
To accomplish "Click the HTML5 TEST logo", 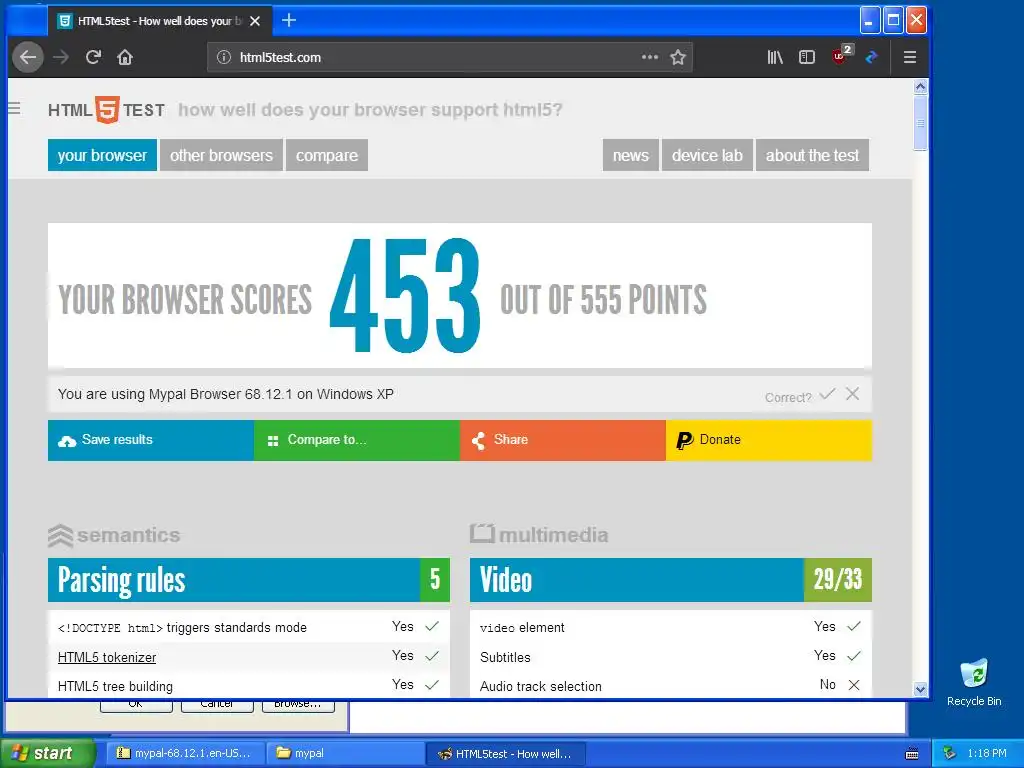I will tap(106, 110).
